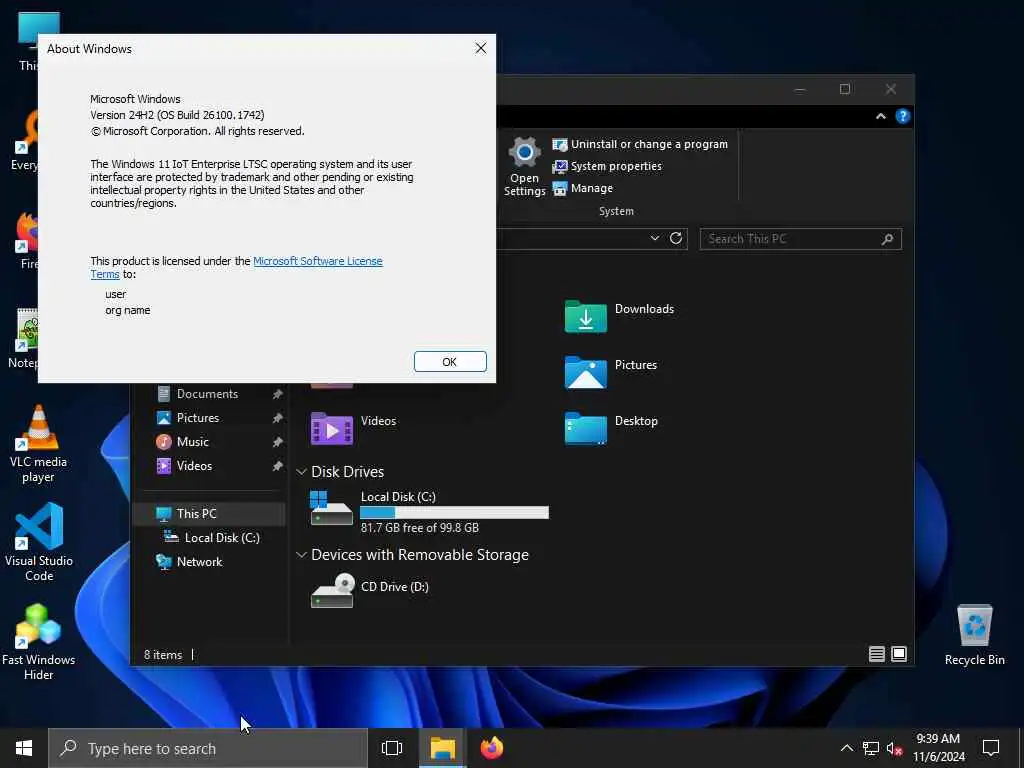The width and height of the screenshot is (1024, 768).
Task: Open VLC media player desktop shortcut
Action: (39, 443)
